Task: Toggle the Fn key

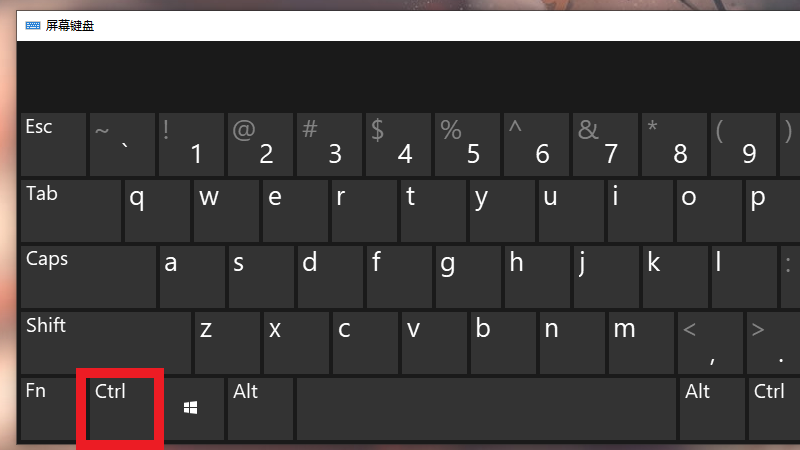Action: 48,409
